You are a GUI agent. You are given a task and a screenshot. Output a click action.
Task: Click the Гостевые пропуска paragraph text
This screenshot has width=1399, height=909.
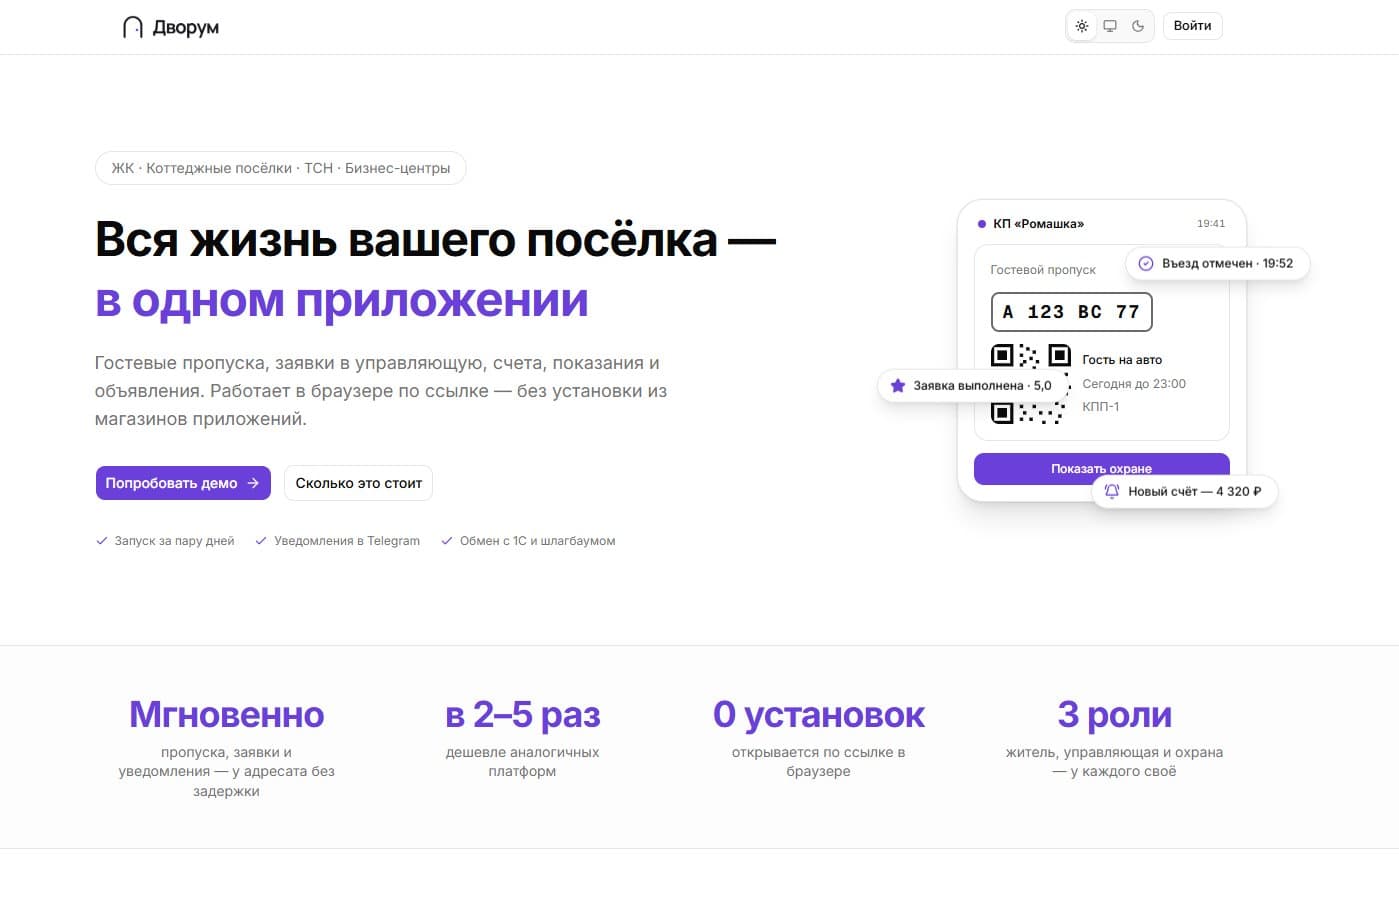point(381,391)
